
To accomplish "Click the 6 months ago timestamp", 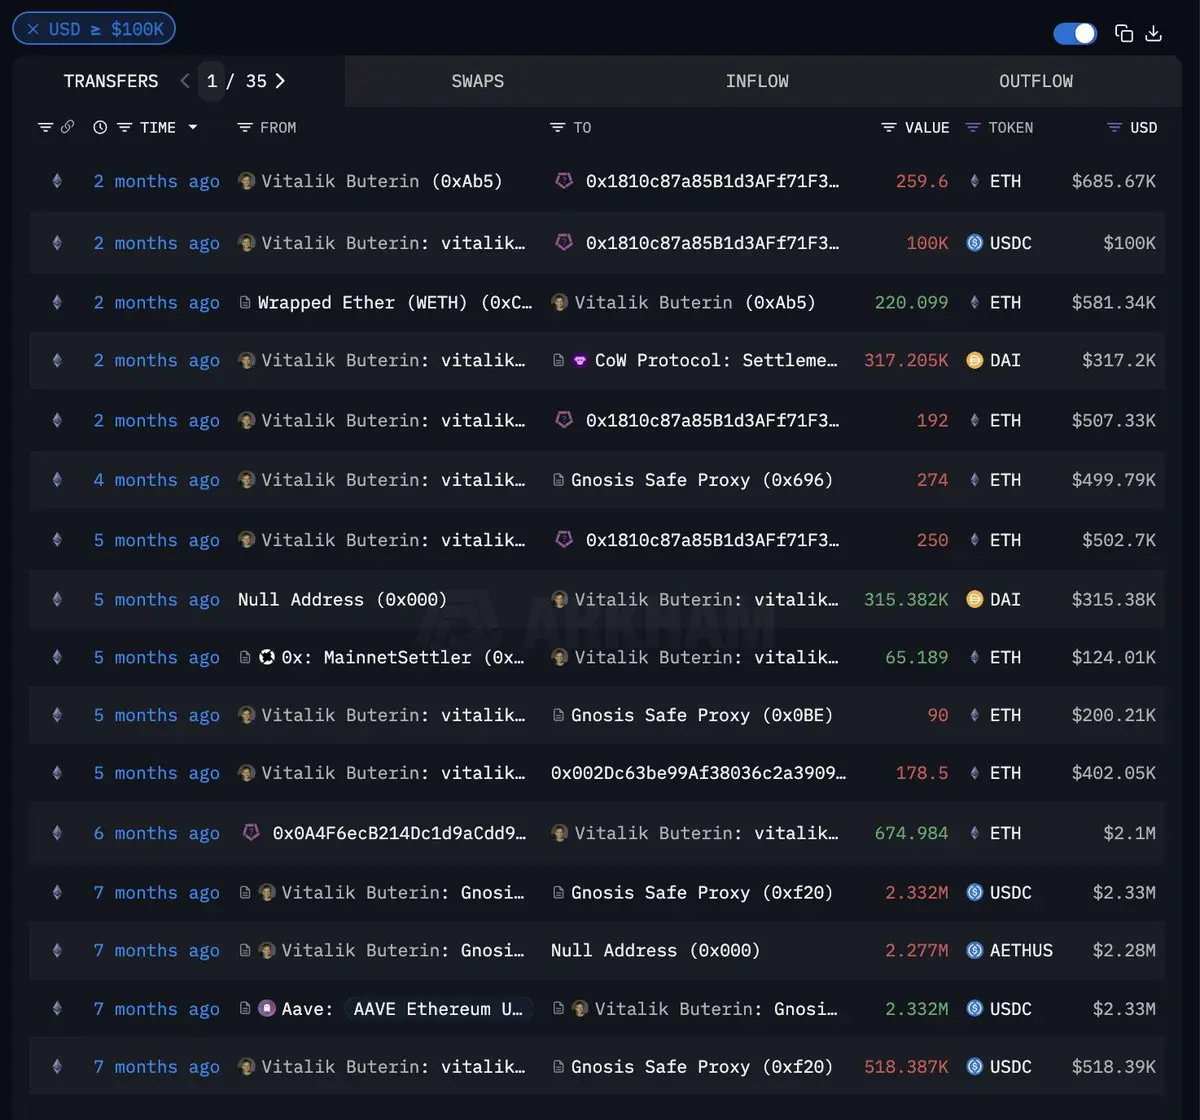I will point(157,833).
